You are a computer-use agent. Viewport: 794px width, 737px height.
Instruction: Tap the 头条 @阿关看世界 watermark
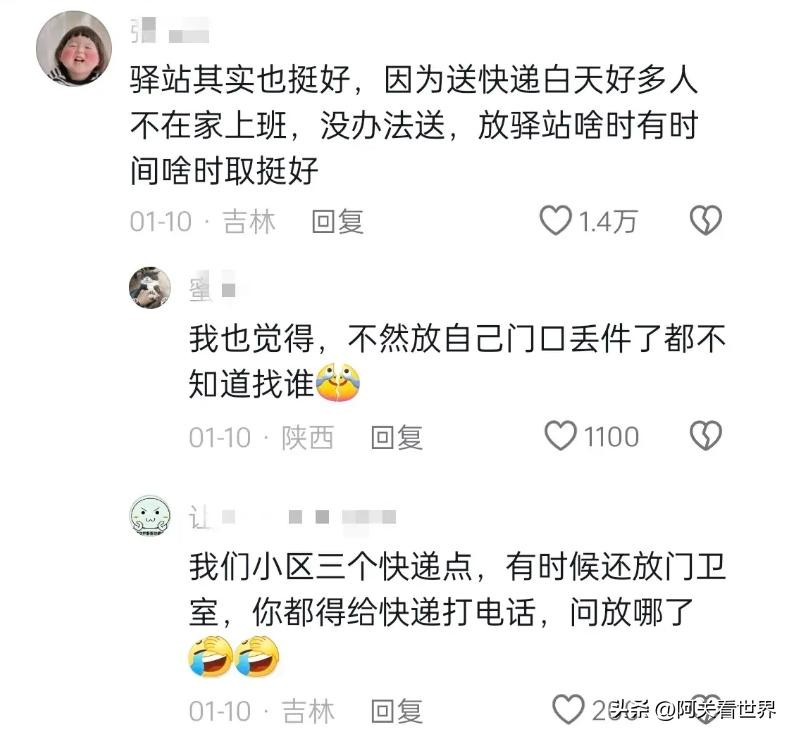point(693,710)
